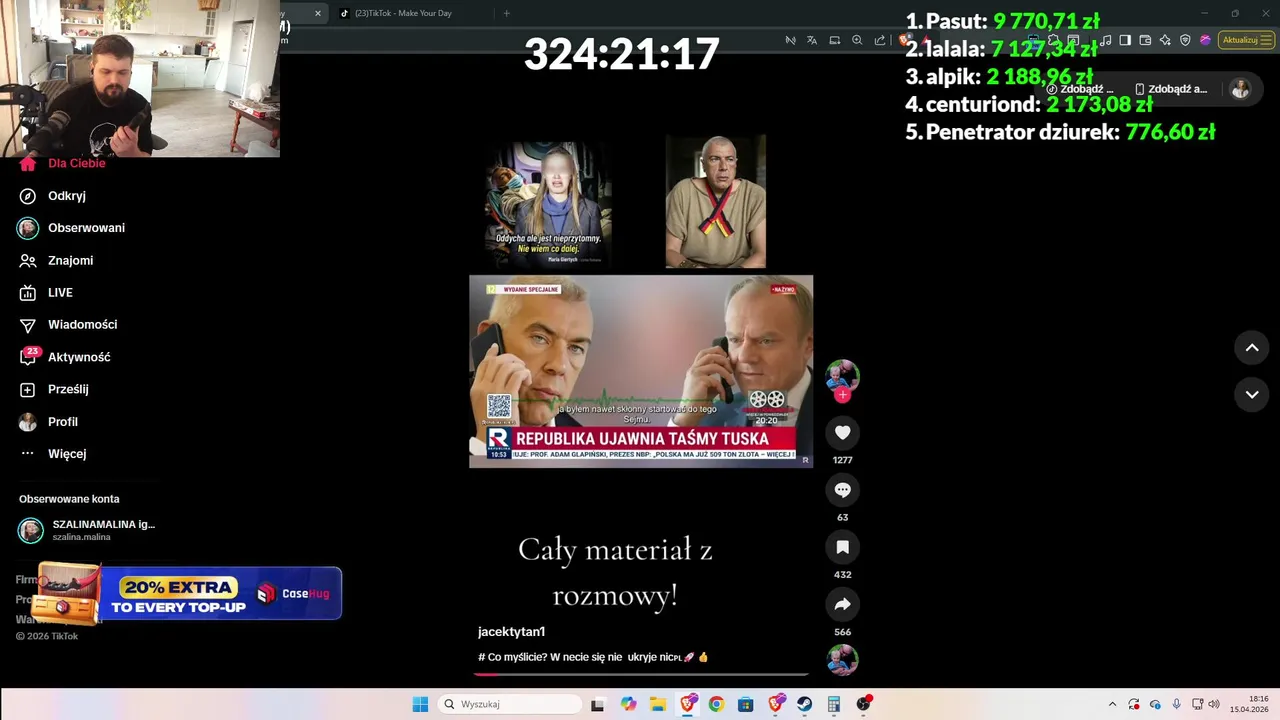Click the zoom magnifier in address bar

pyautogui.click(x=857, y=40)
